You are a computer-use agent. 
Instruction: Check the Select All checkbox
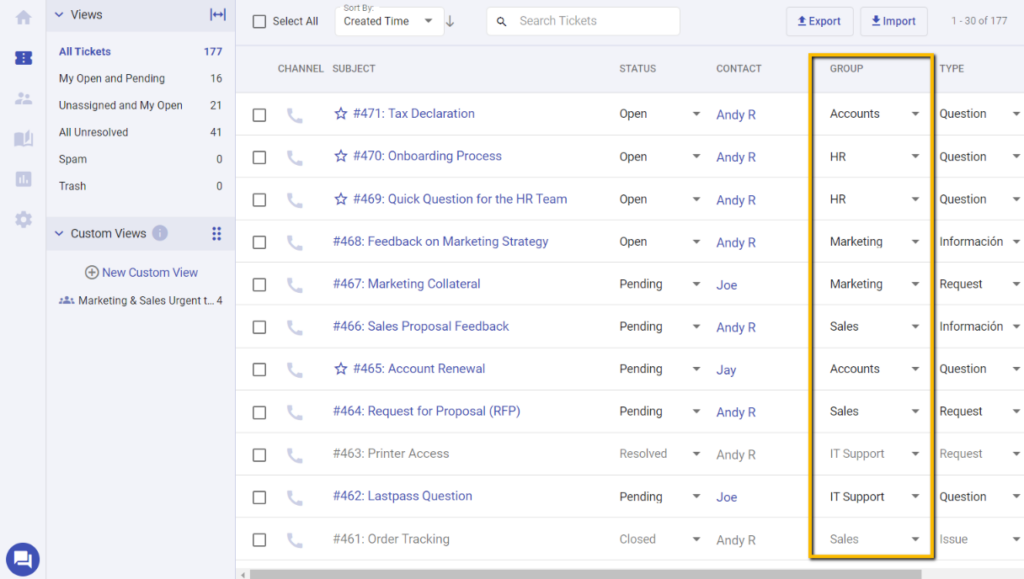(x=259, y=22)
